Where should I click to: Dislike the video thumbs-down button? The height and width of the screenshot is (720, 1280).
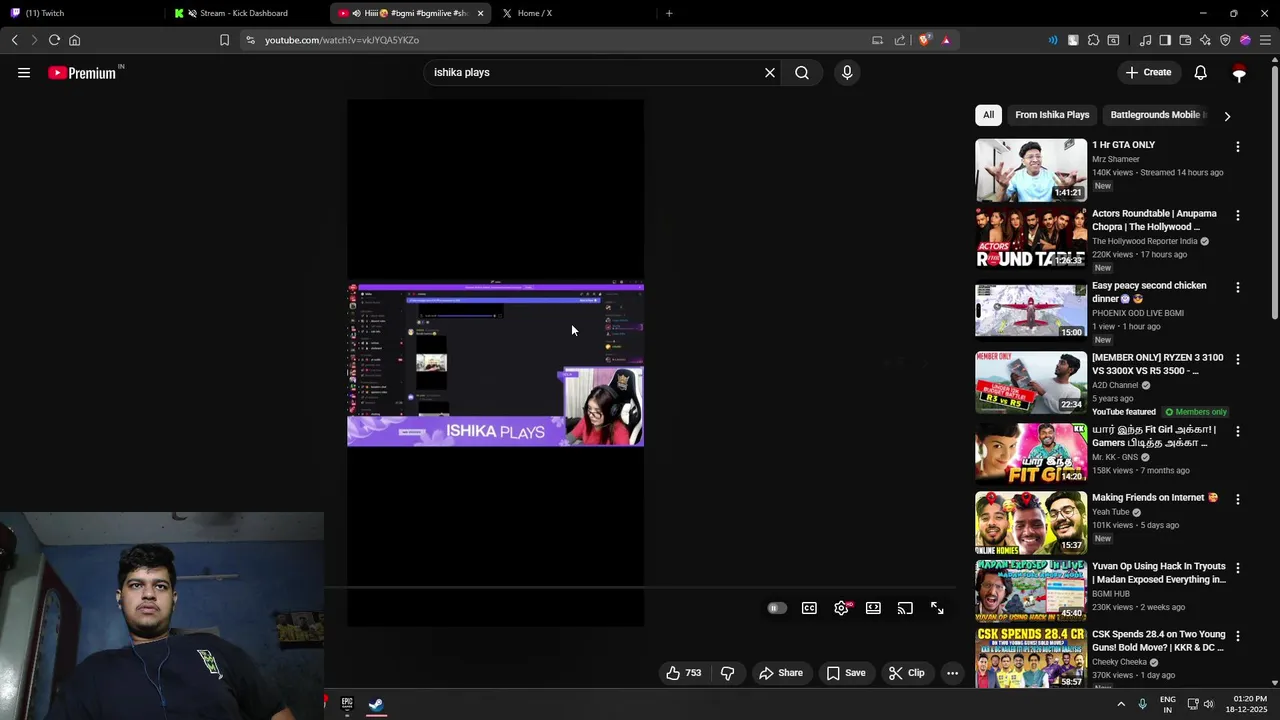728,673
